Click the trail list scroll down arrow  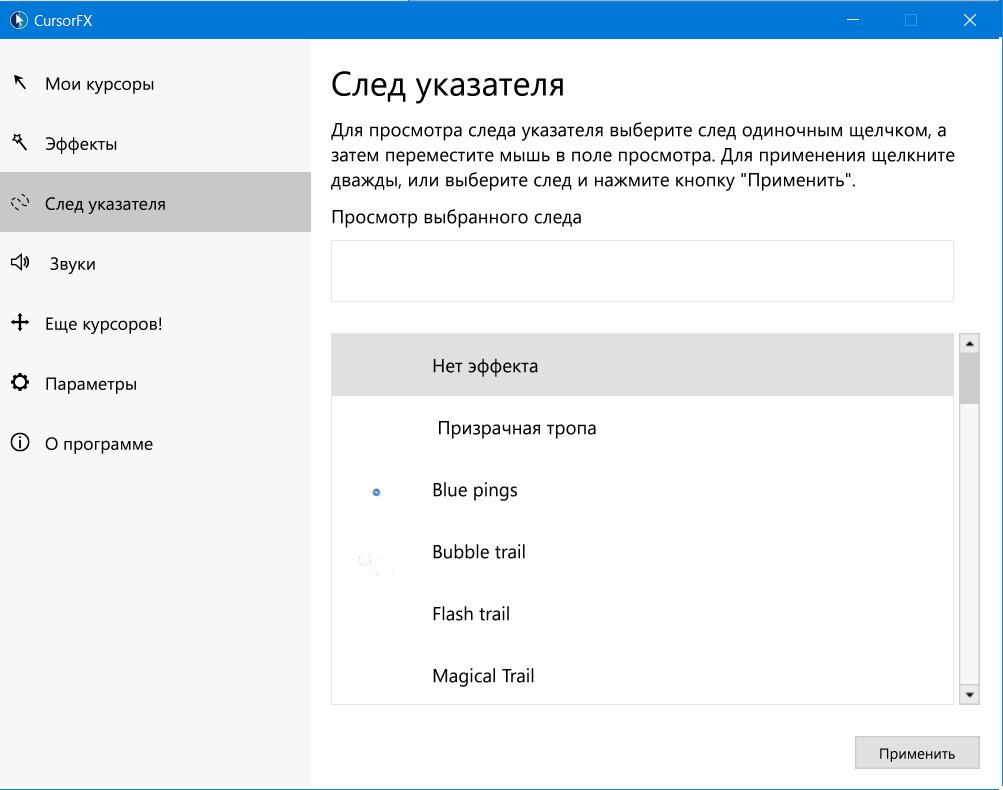click(x=970, y=694)
